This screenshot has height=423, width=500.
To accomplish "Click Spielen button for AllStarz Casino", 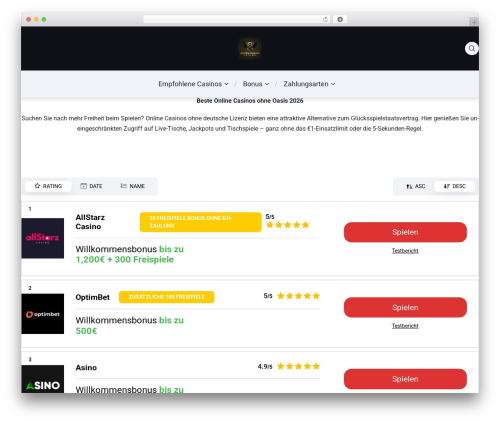I will [x=405, y=232].
